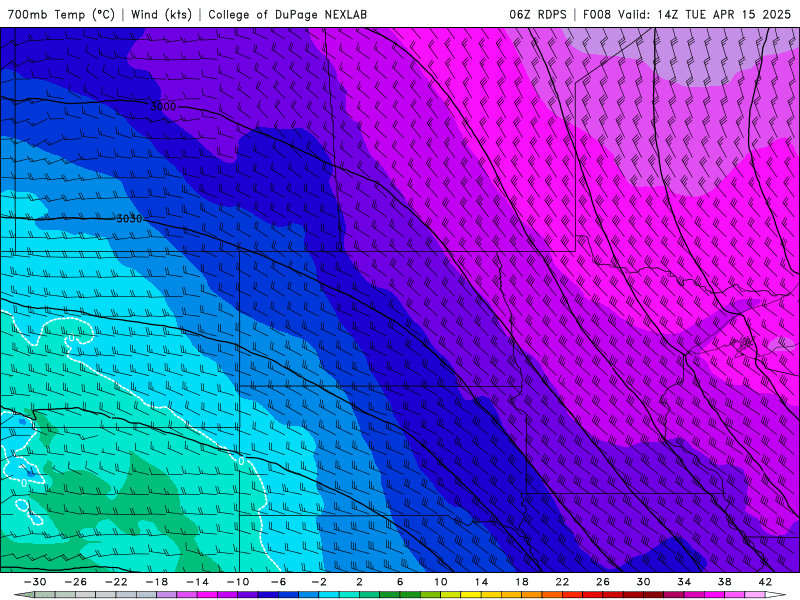Click the '2' color scale label

point(359,582)
